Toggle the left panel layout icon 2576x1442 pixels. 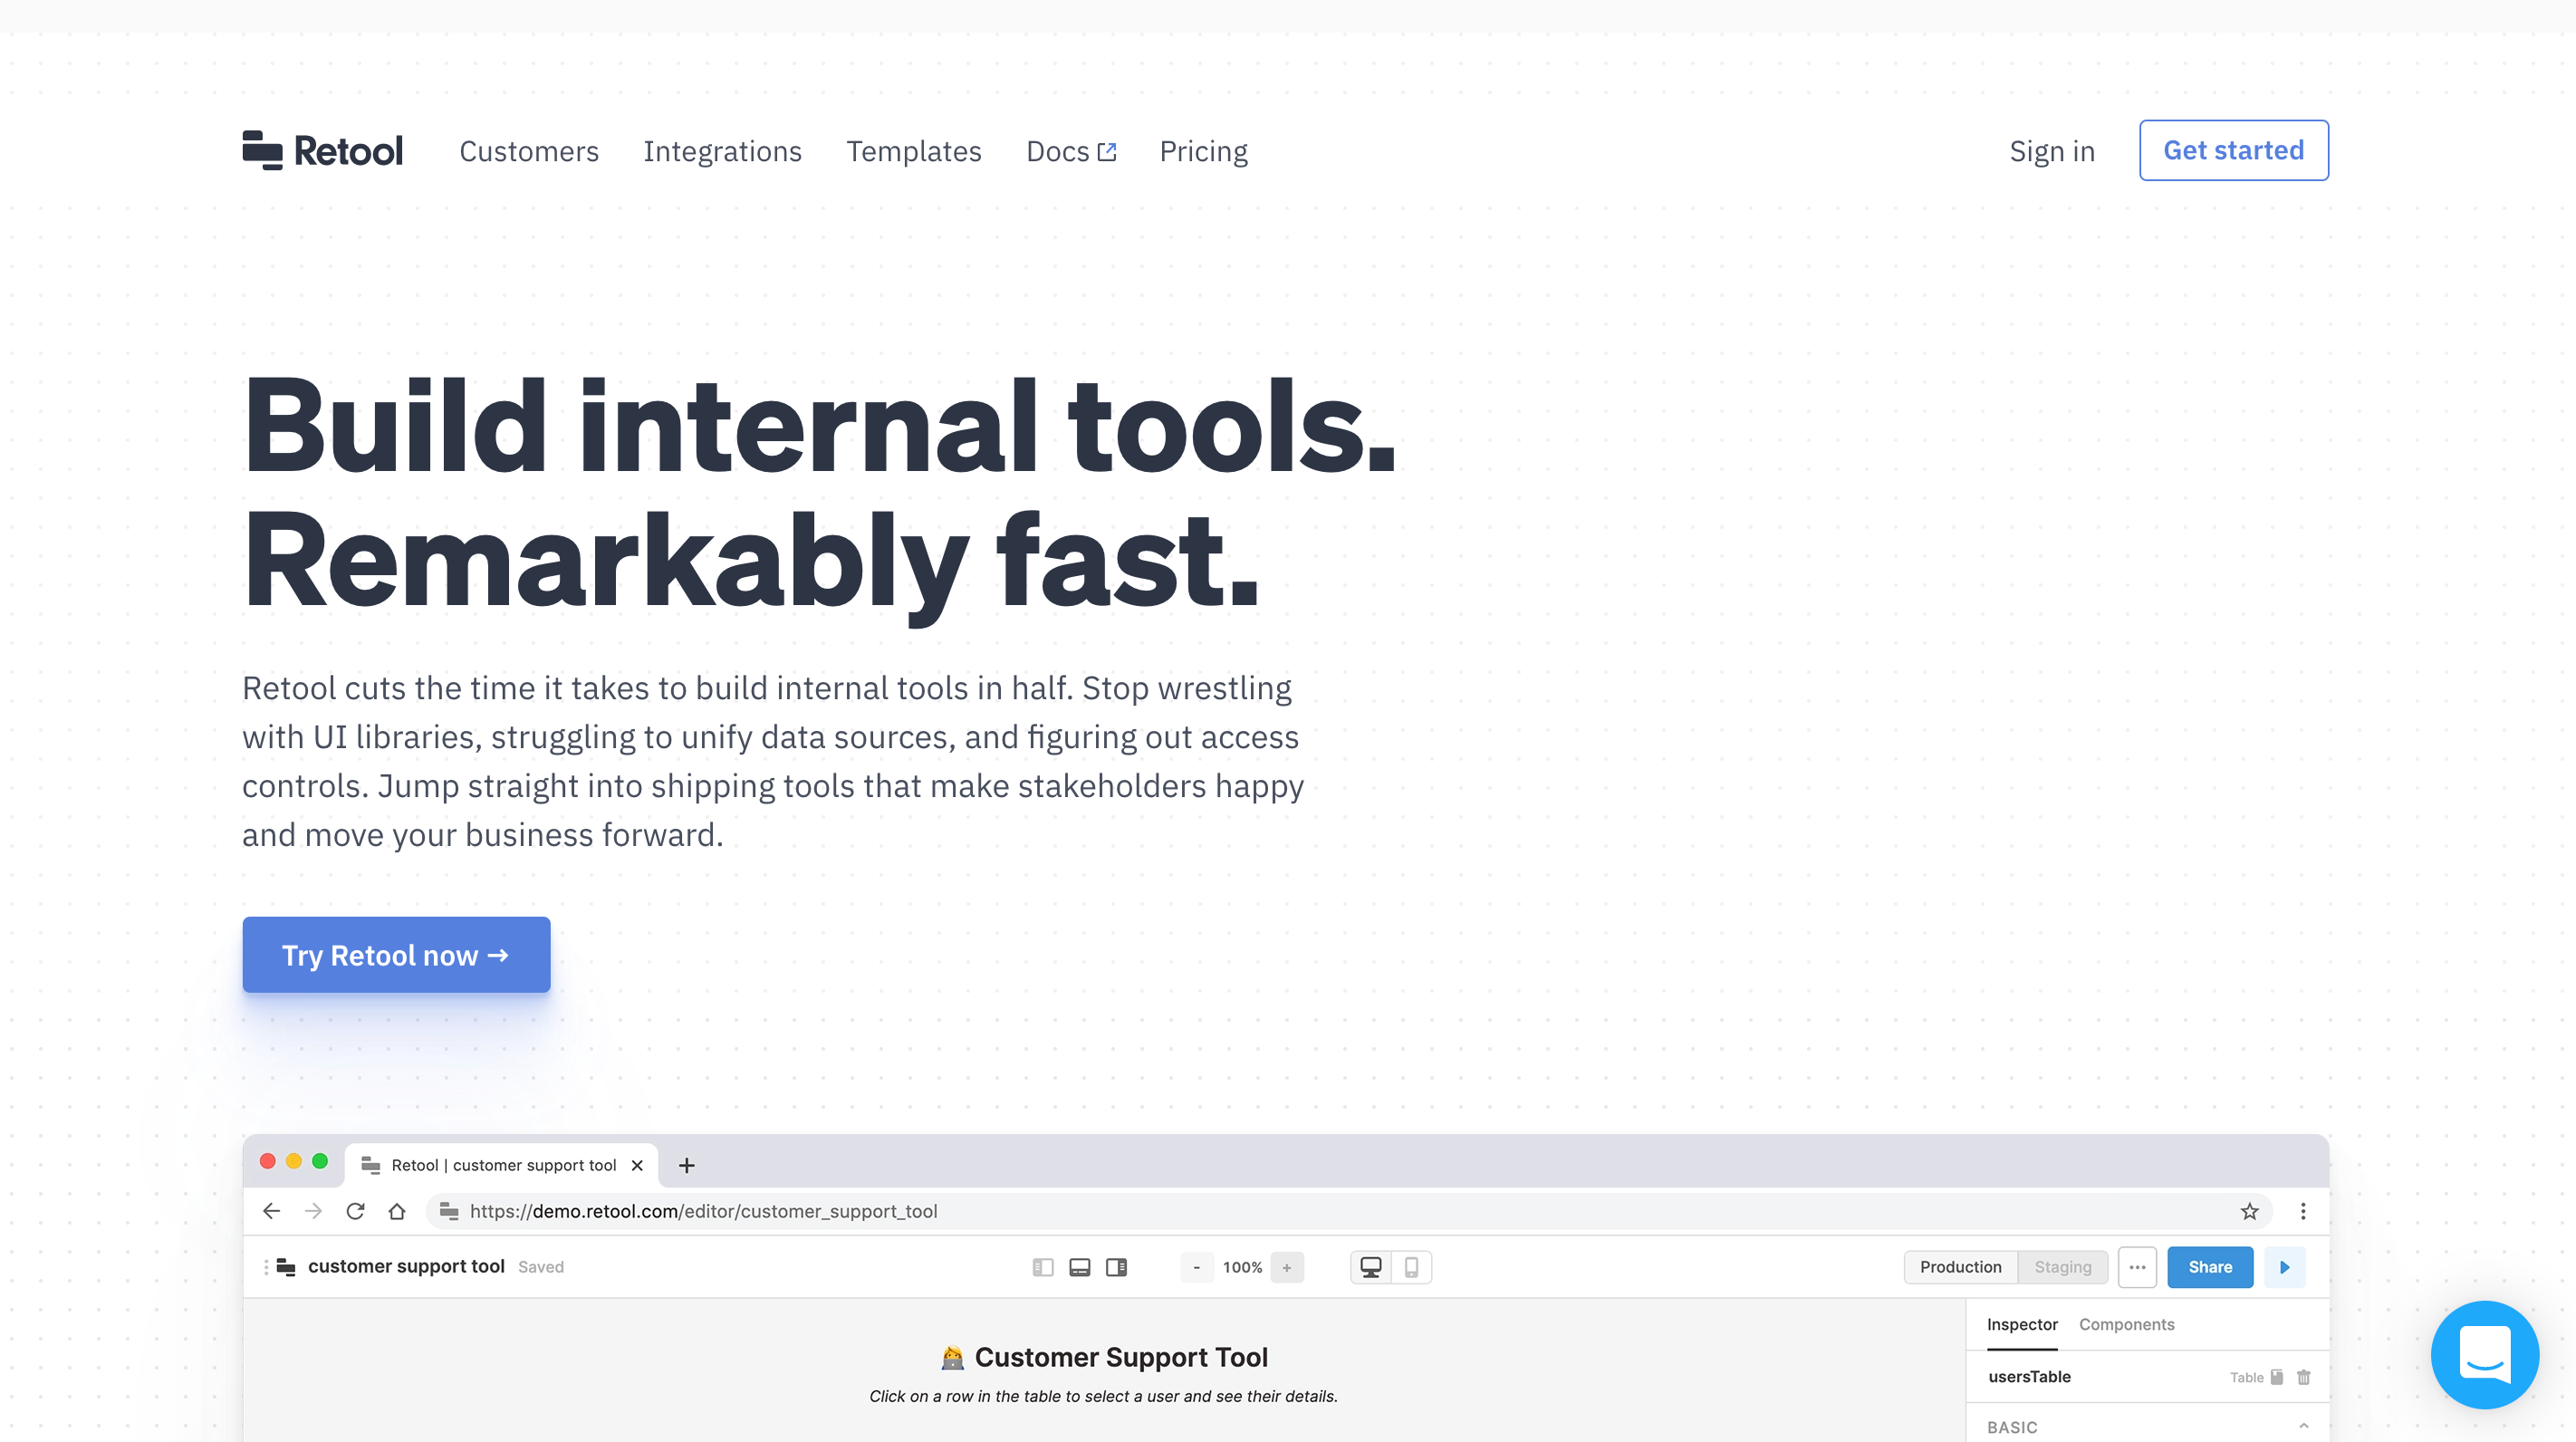pos(1043,1267)
